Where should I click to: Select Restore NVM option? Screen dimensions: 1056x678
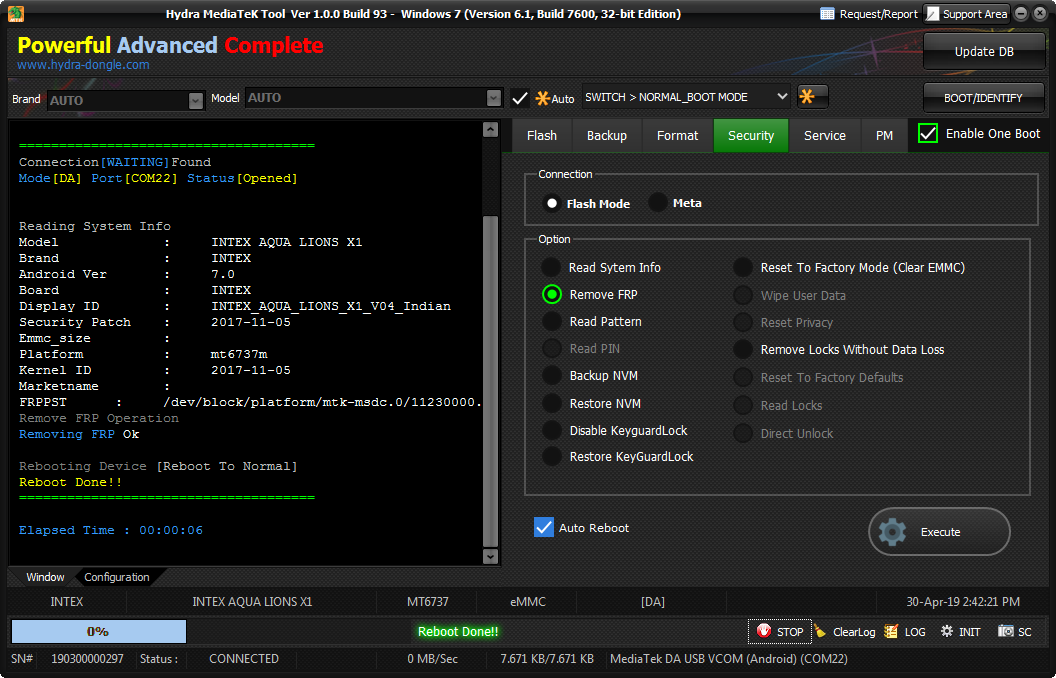[x=552, y=403]
